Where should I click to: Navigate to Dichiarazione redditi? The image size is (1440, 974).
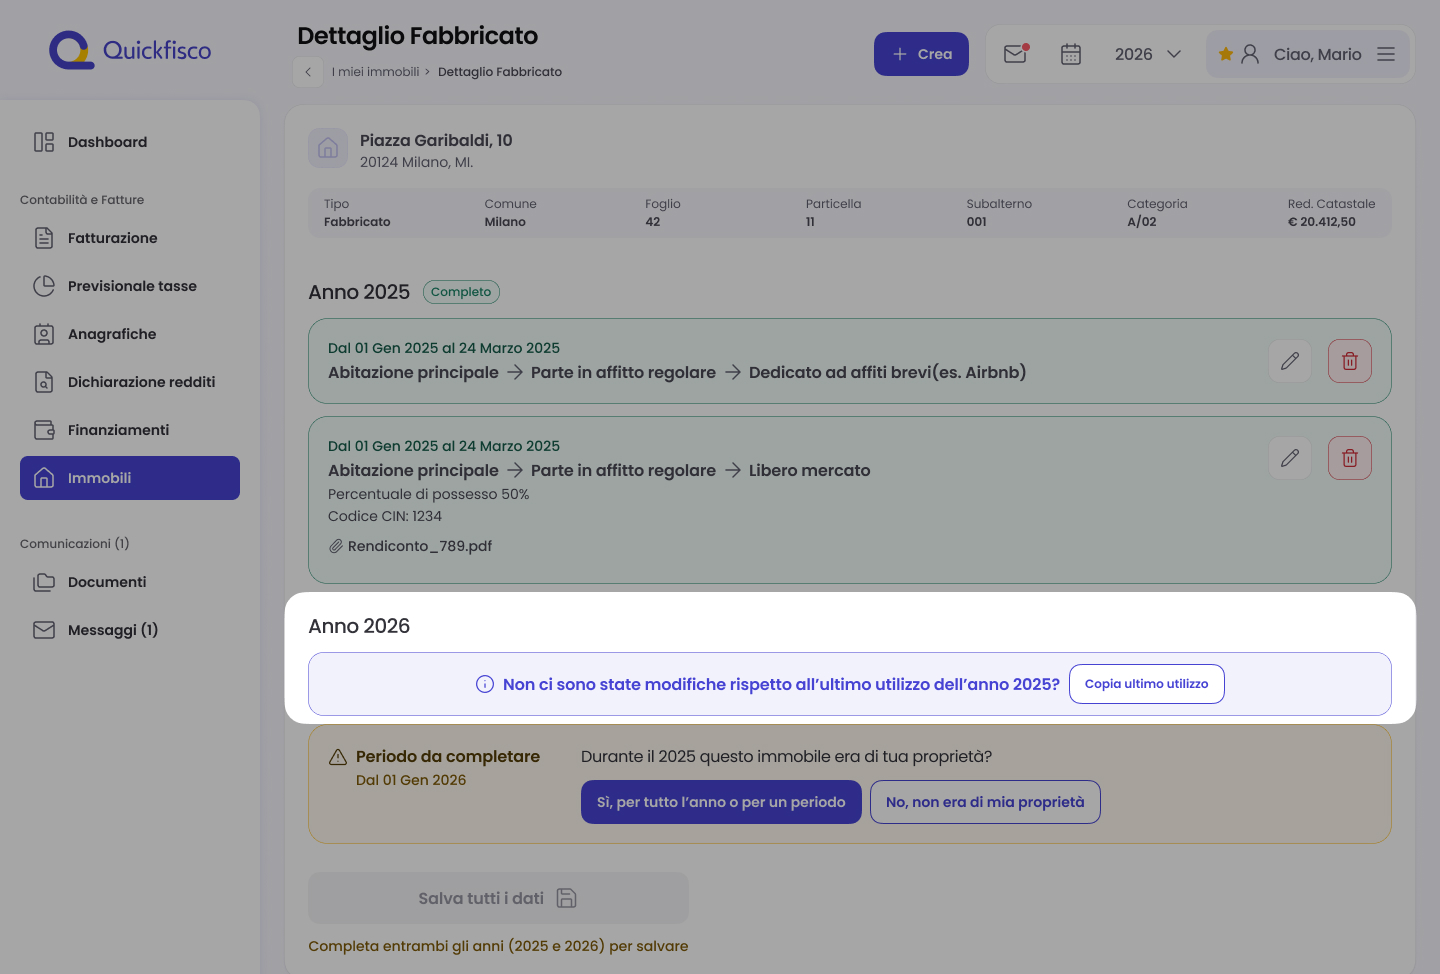[x=141, y=382]
